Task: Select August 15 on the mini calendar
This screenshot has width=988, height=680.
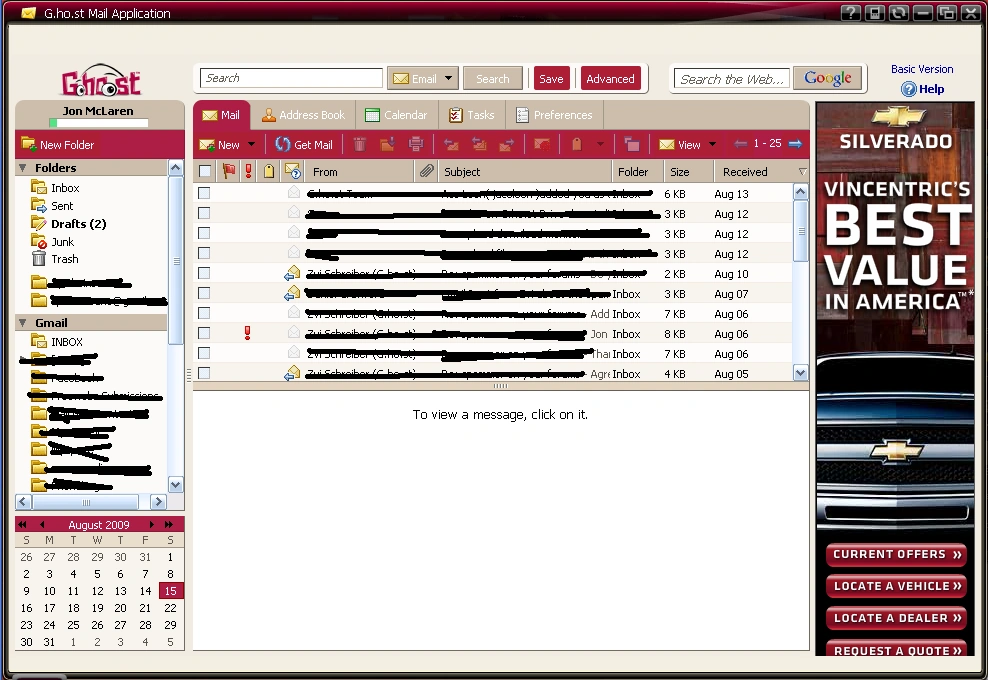Action: (170, 590)
